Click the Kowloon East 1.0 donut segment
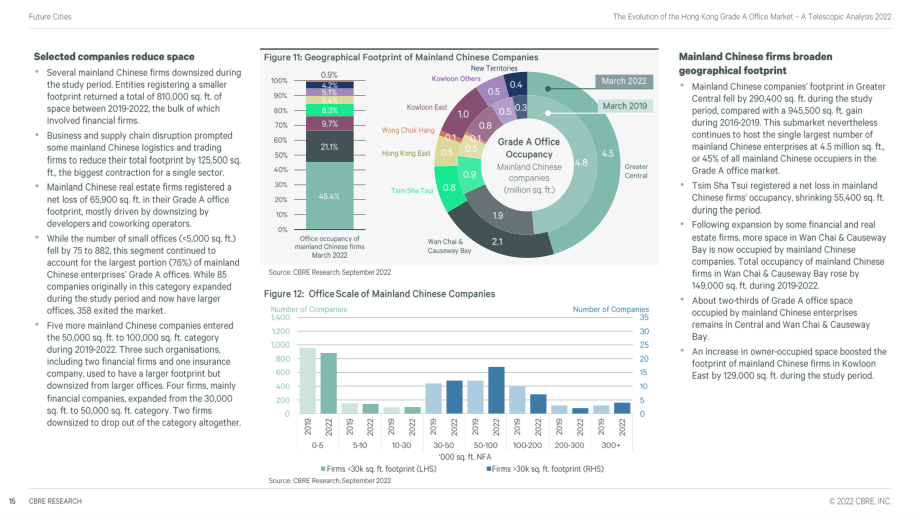This screenshot has width=920, height=518. pos(464,114)
